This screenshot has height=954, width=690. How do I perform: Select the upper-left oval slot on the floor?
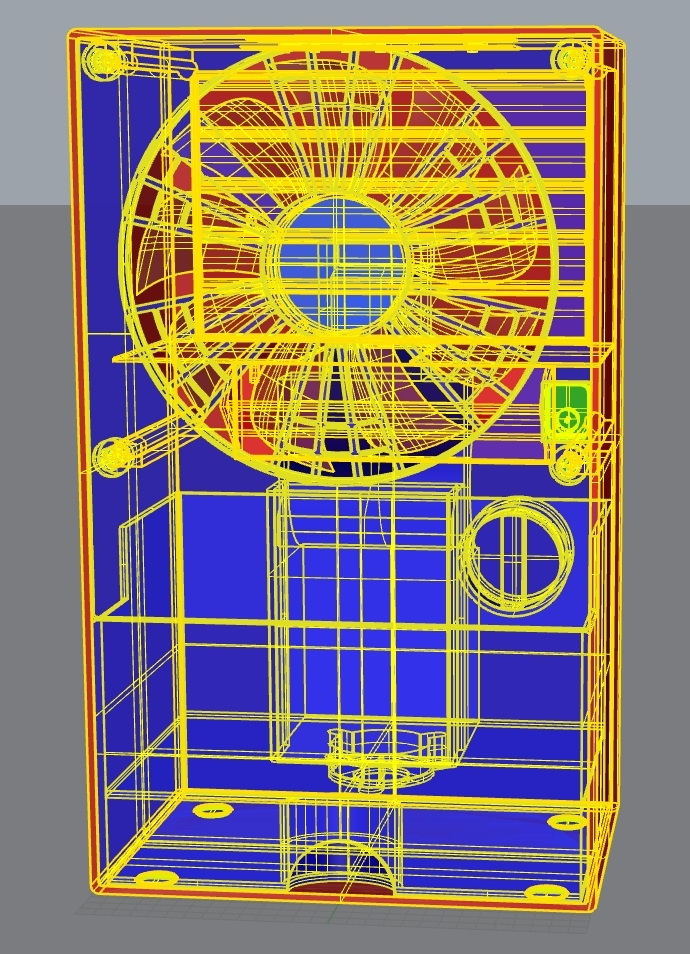coord(210,809)
